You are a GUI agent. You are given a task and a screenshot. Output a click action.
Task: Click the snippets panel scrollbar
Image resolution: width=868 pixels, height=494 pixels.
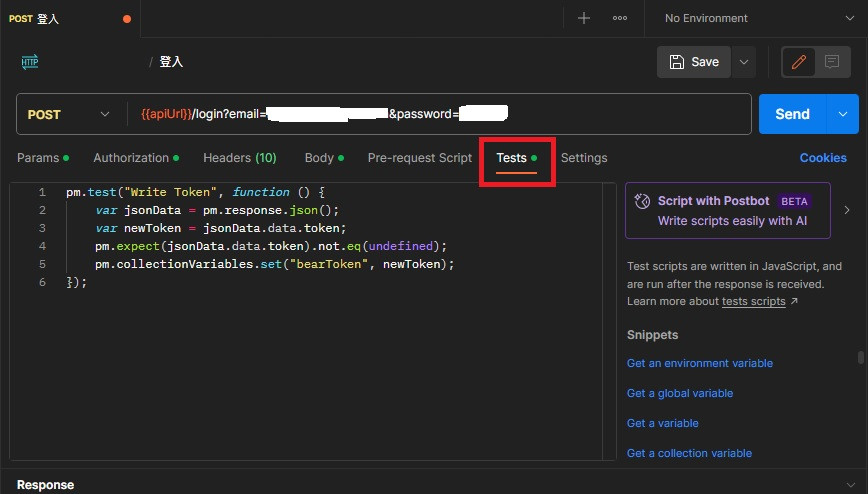click(860, 357)
